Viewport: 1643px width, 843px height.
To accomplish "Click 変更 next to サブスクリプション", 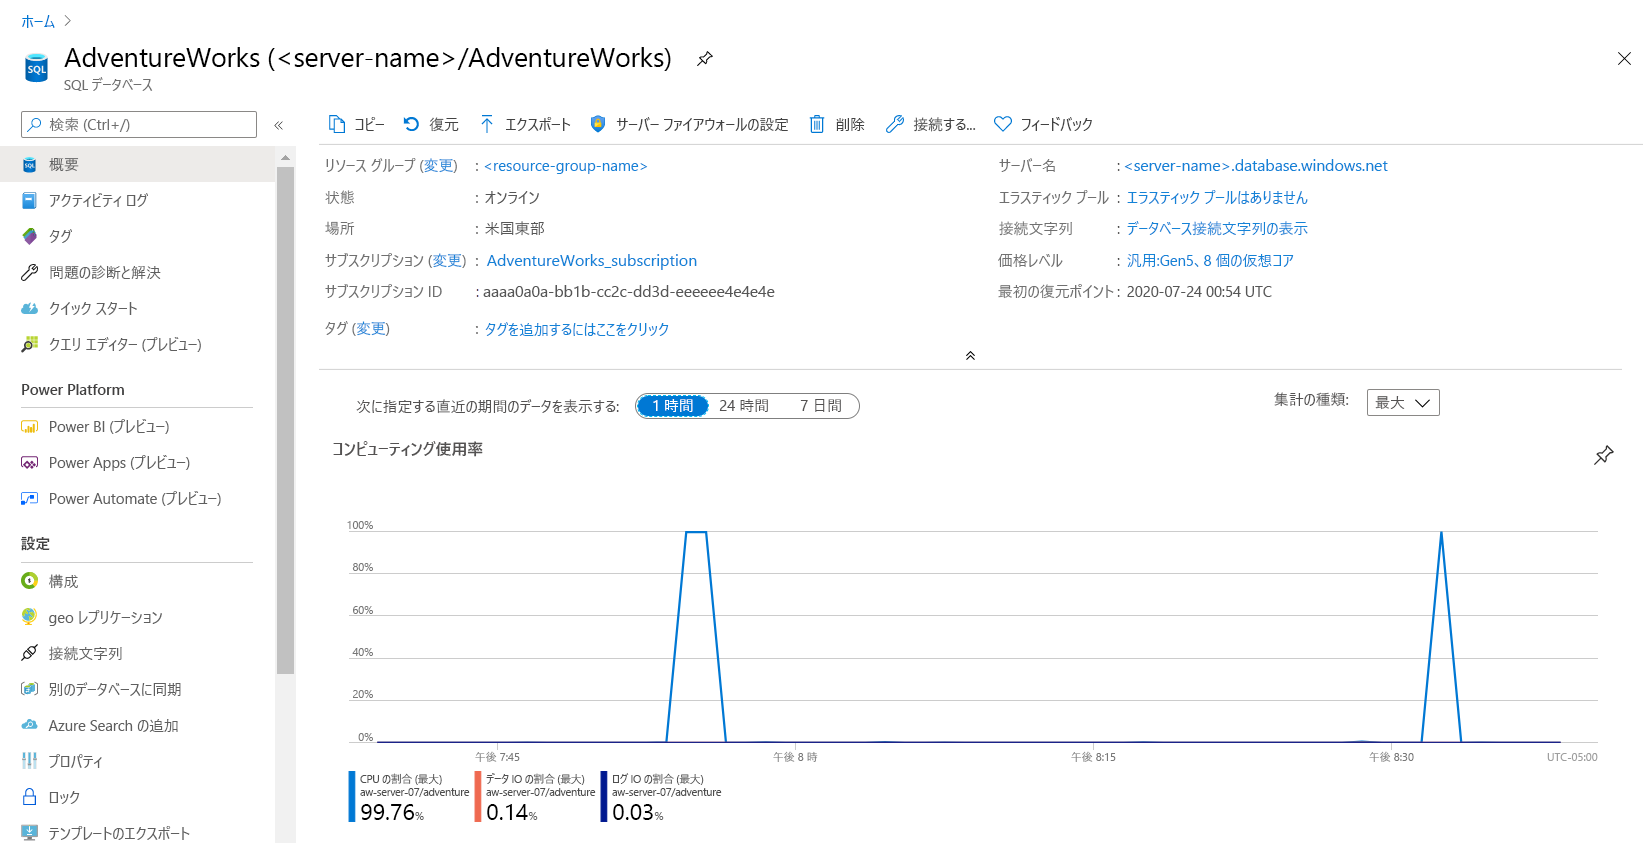I will pos(447,260).
